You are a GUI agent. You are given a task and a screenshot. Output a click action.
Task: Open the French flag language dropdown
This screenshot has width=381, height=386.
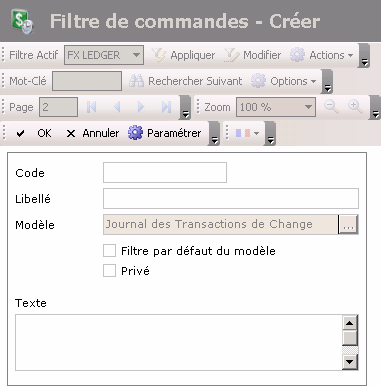[x=247, y=133]
